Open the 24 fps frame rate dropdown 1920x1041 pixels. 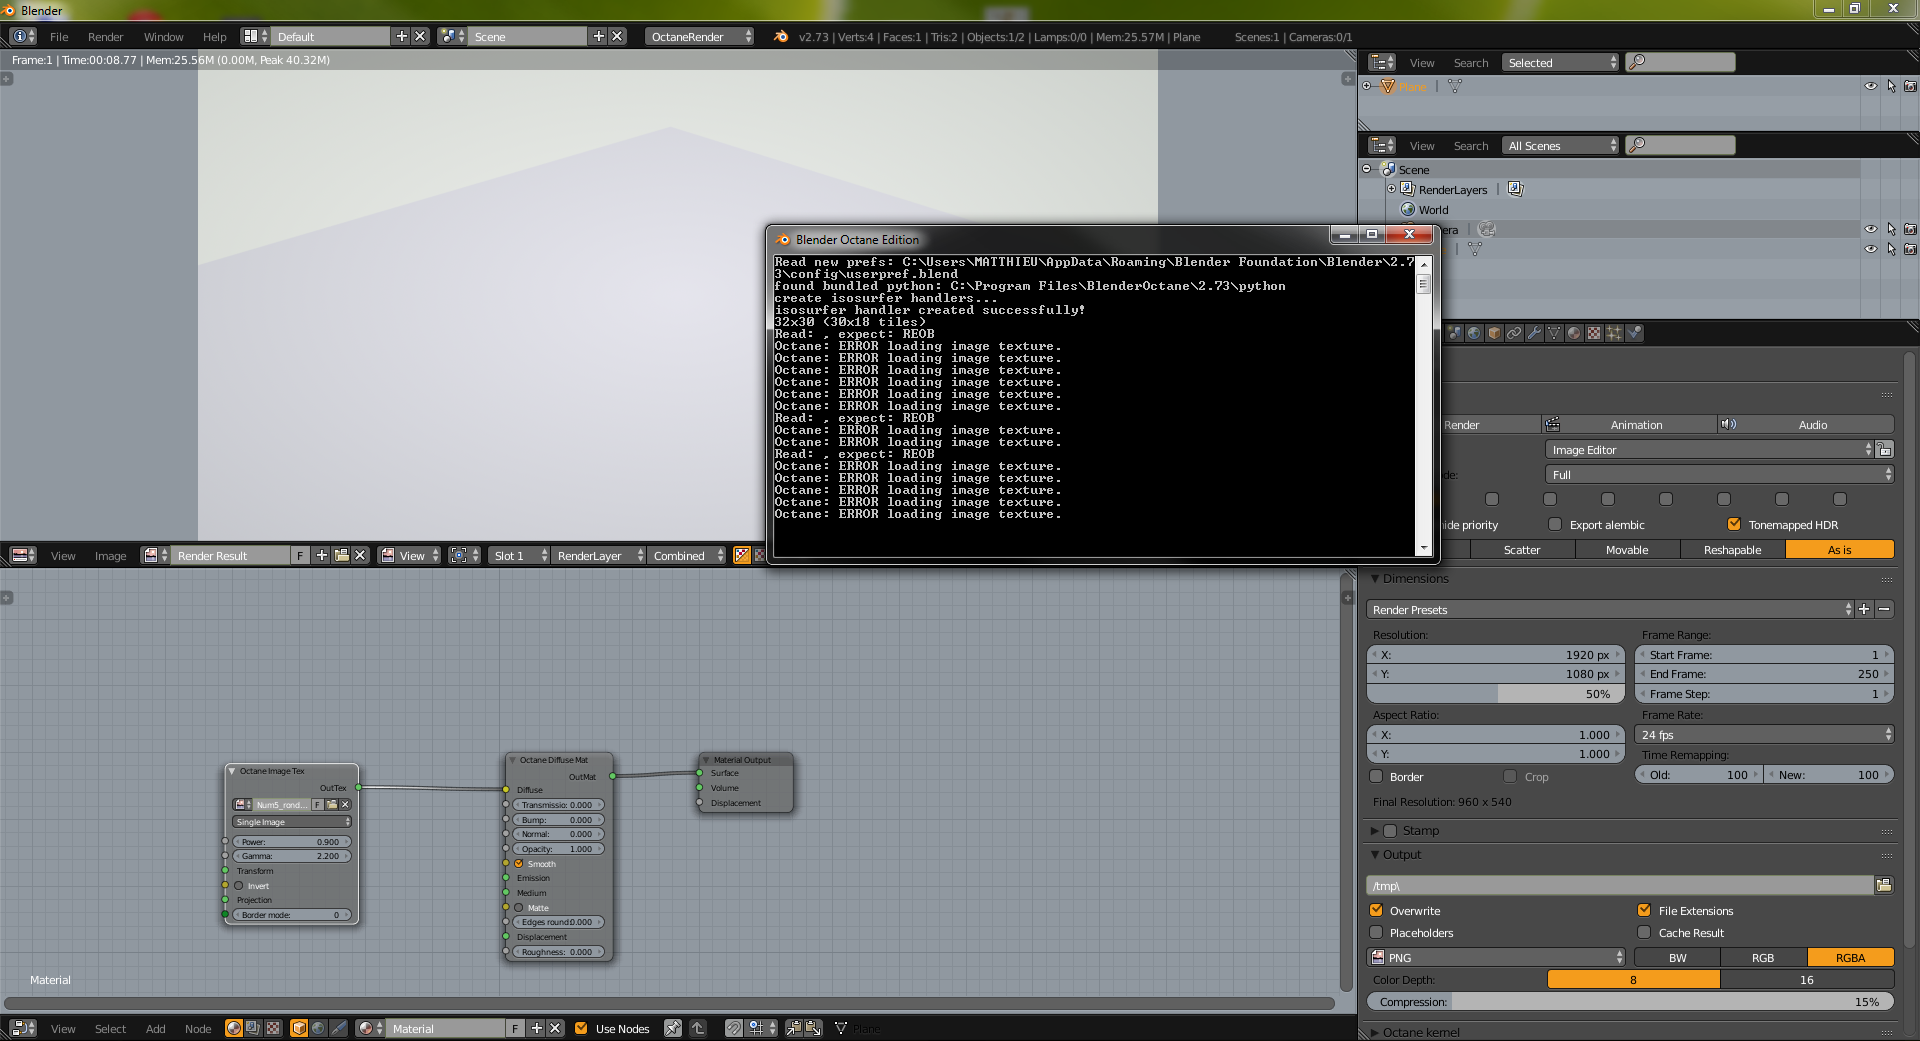[1765, 735]
